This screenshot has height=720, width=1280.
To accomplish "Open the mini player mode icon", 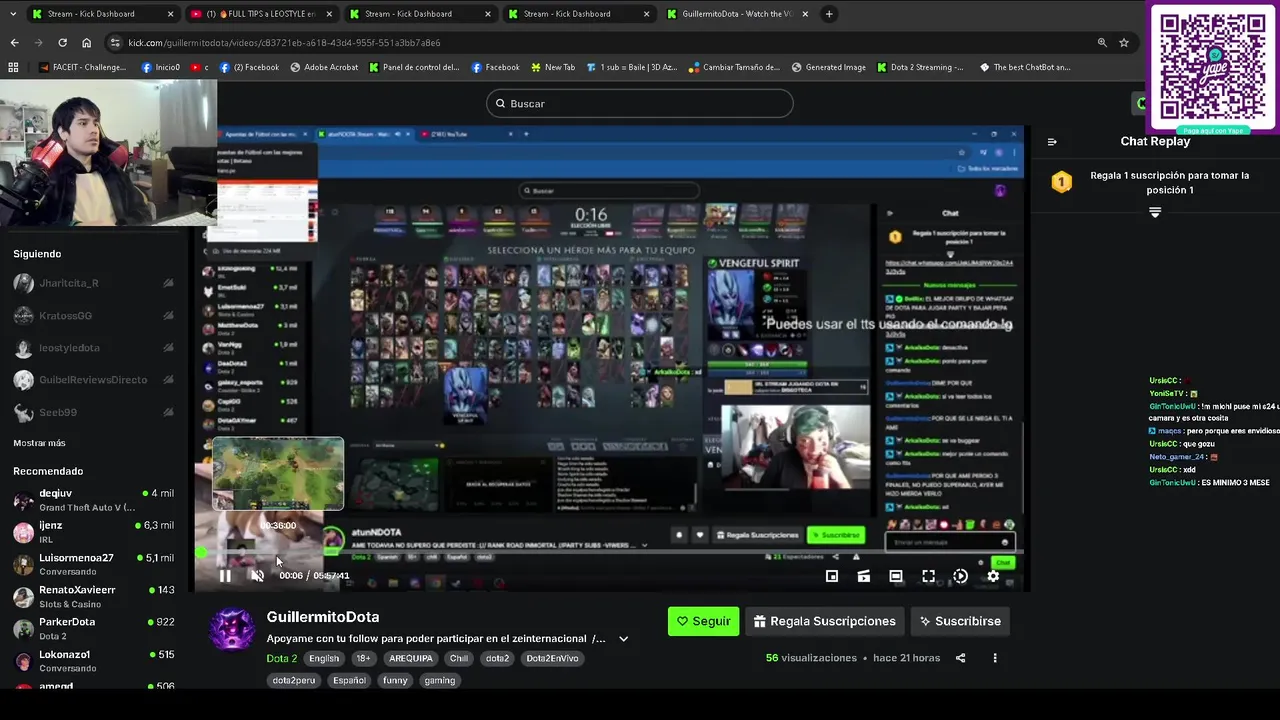I will click(x=832, y=576).
